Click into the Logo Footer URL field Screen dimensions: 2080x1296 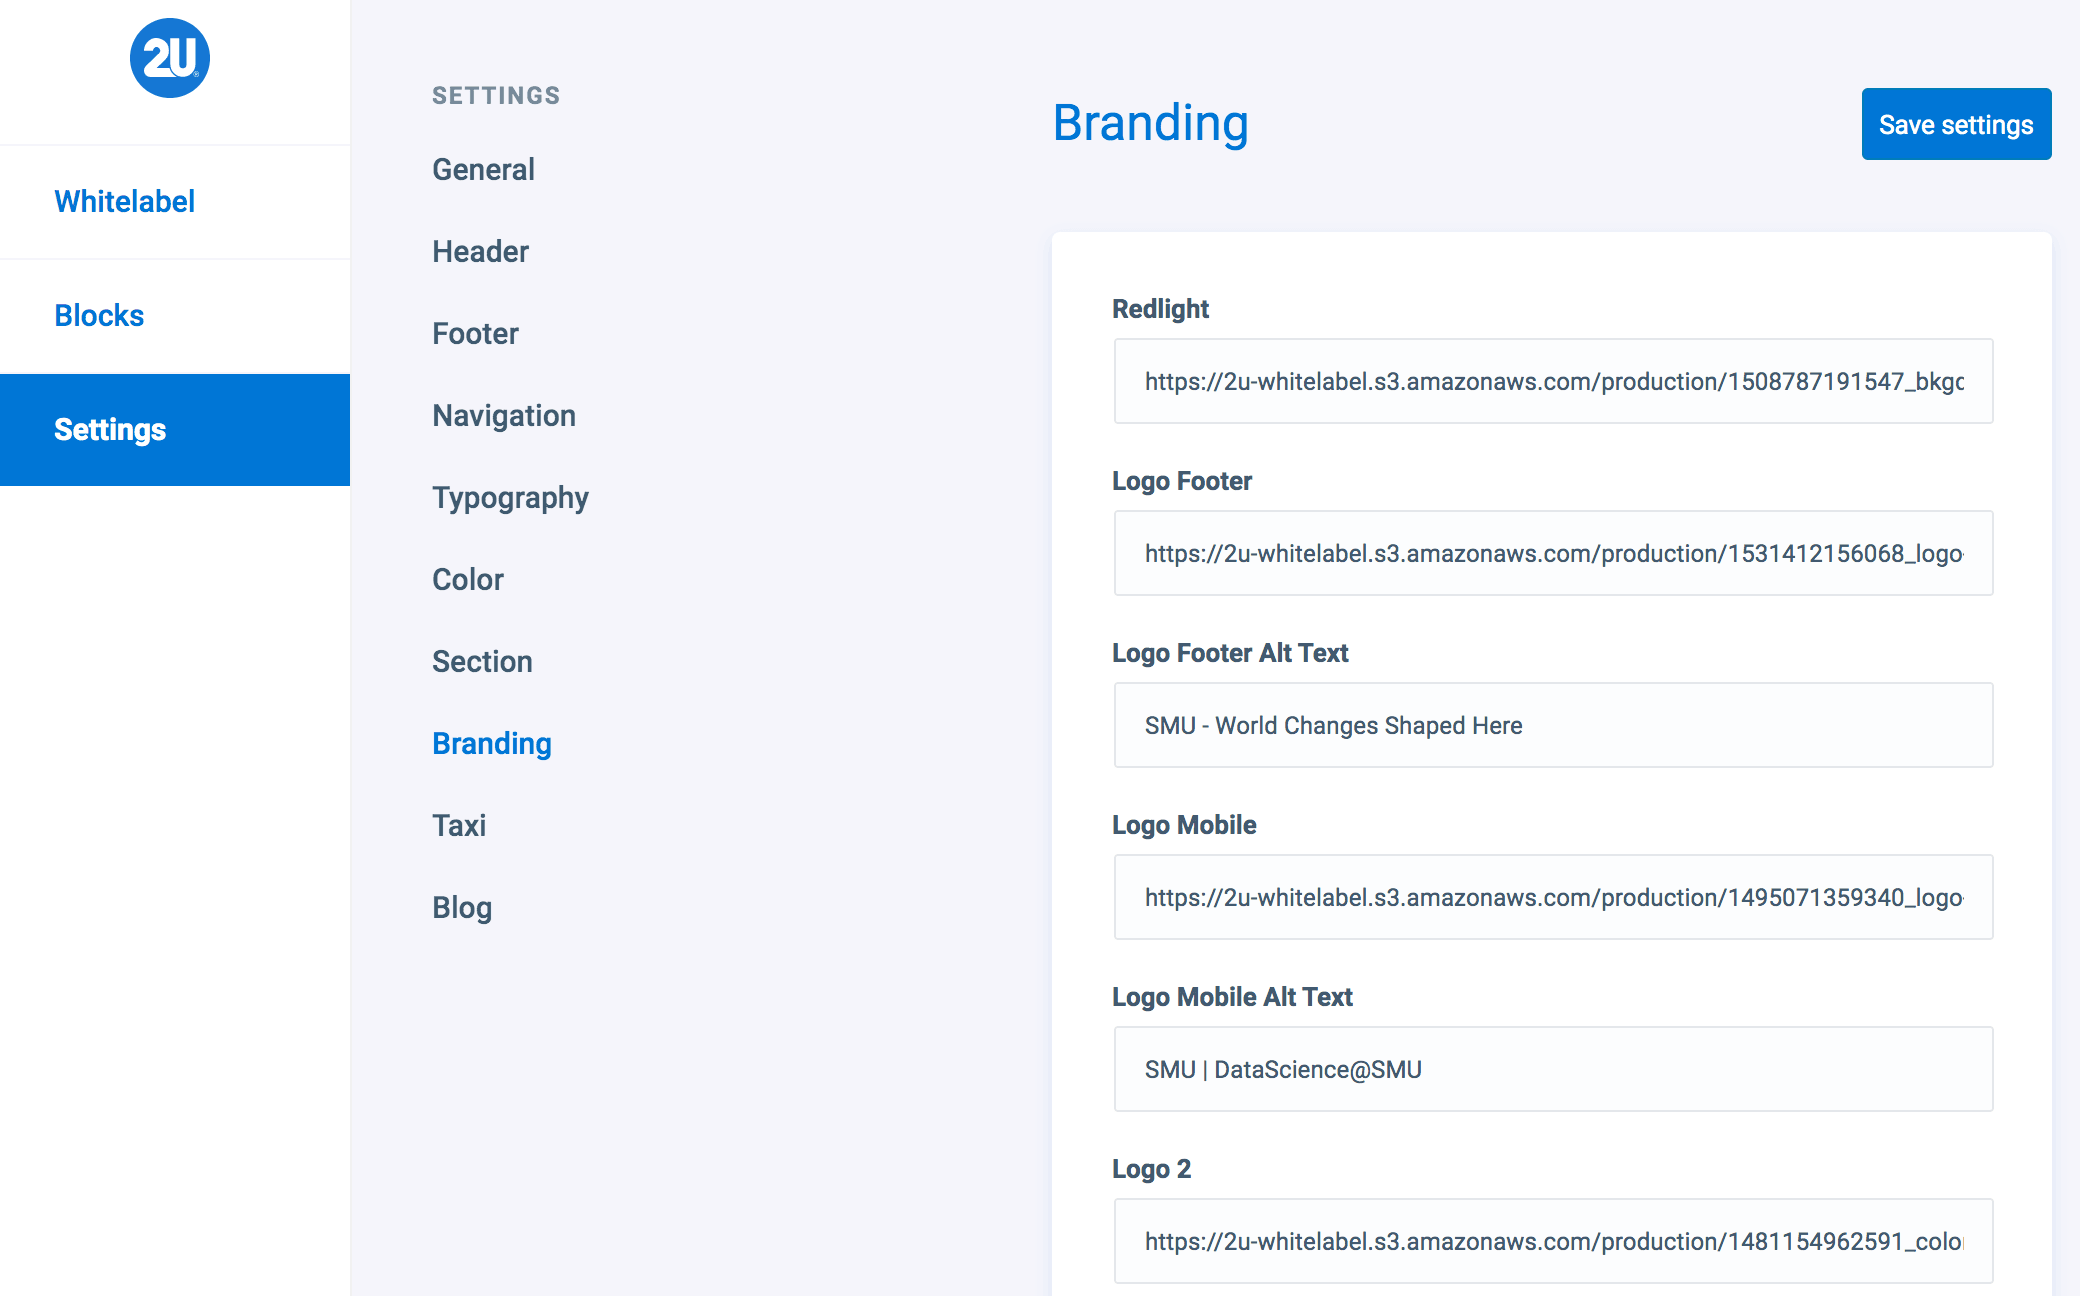point(1553,554)
